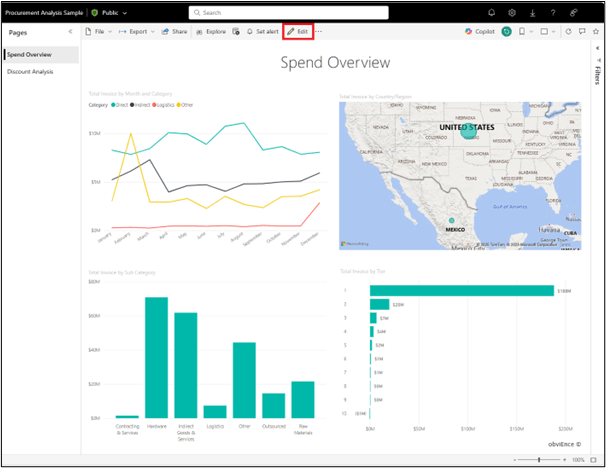Click the green circular icon beside Copilot
Screen dimensions: 606x468
506,32
